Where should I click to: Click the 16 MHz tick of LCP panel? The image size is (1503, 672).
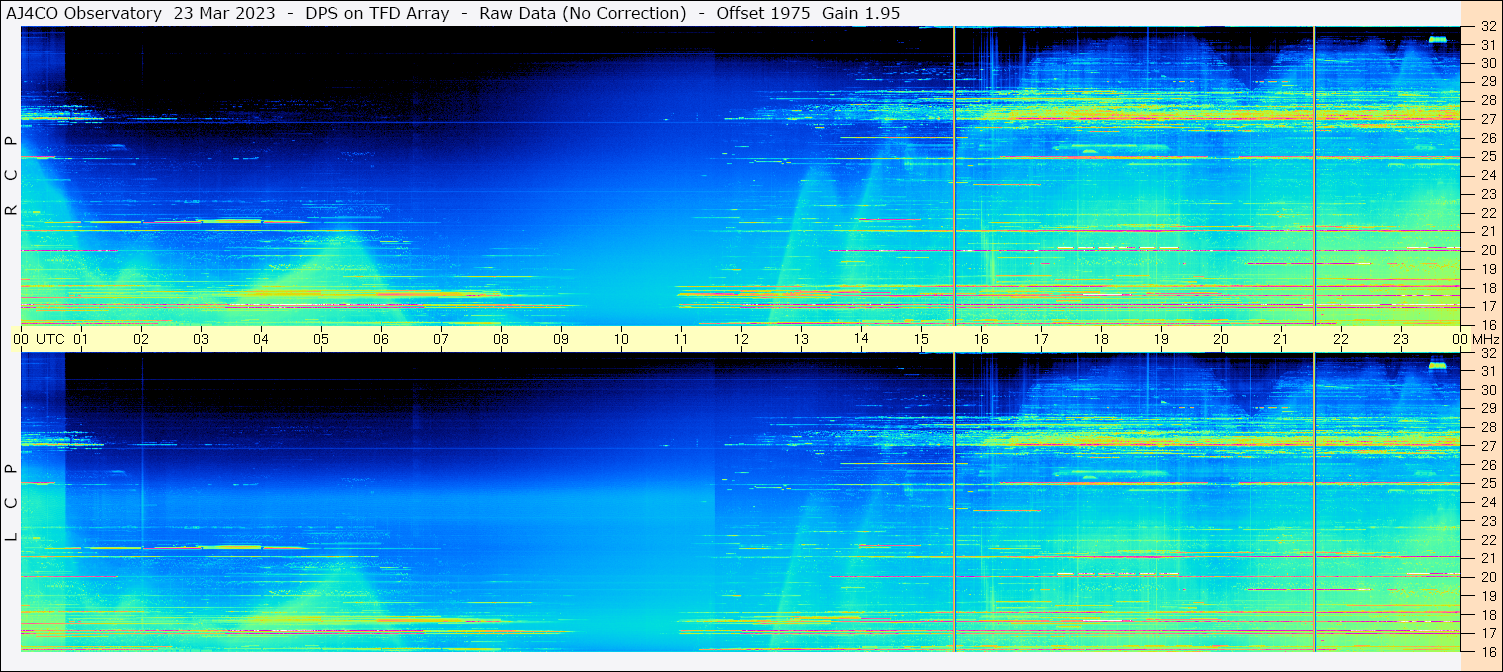[x=1488, y=651]
